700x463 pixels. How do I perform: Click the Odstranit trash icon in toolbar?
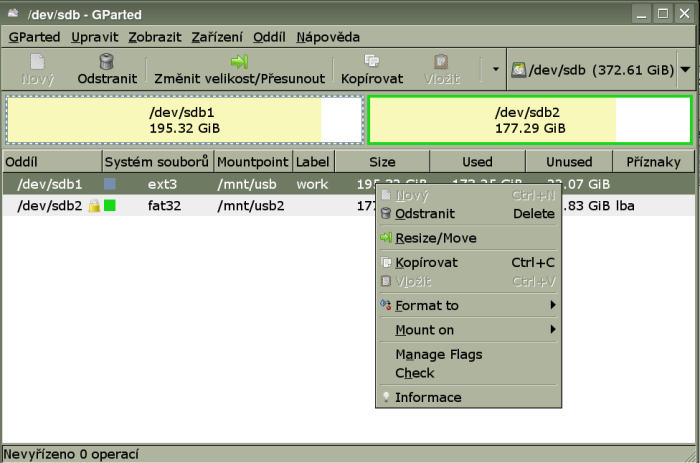coord(106,62)
